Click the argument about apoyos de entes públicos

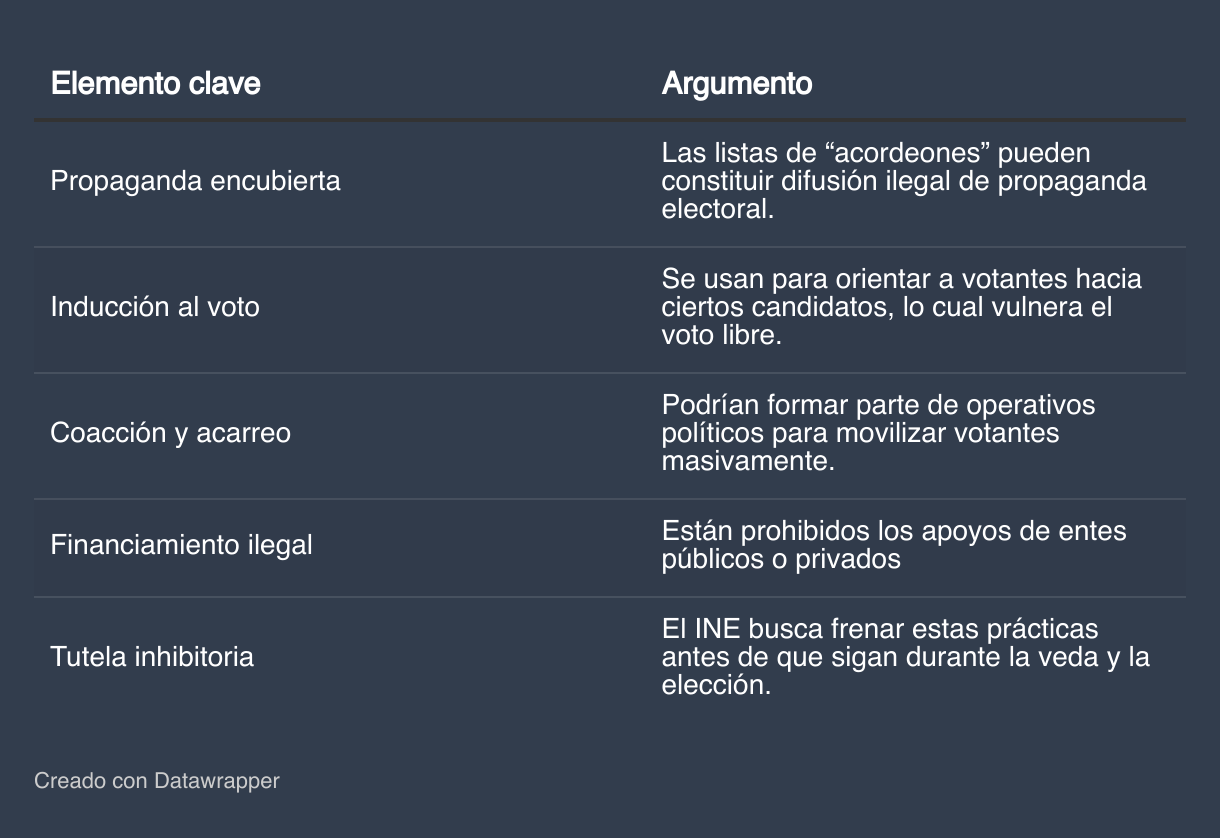click(x=894, y=545)
